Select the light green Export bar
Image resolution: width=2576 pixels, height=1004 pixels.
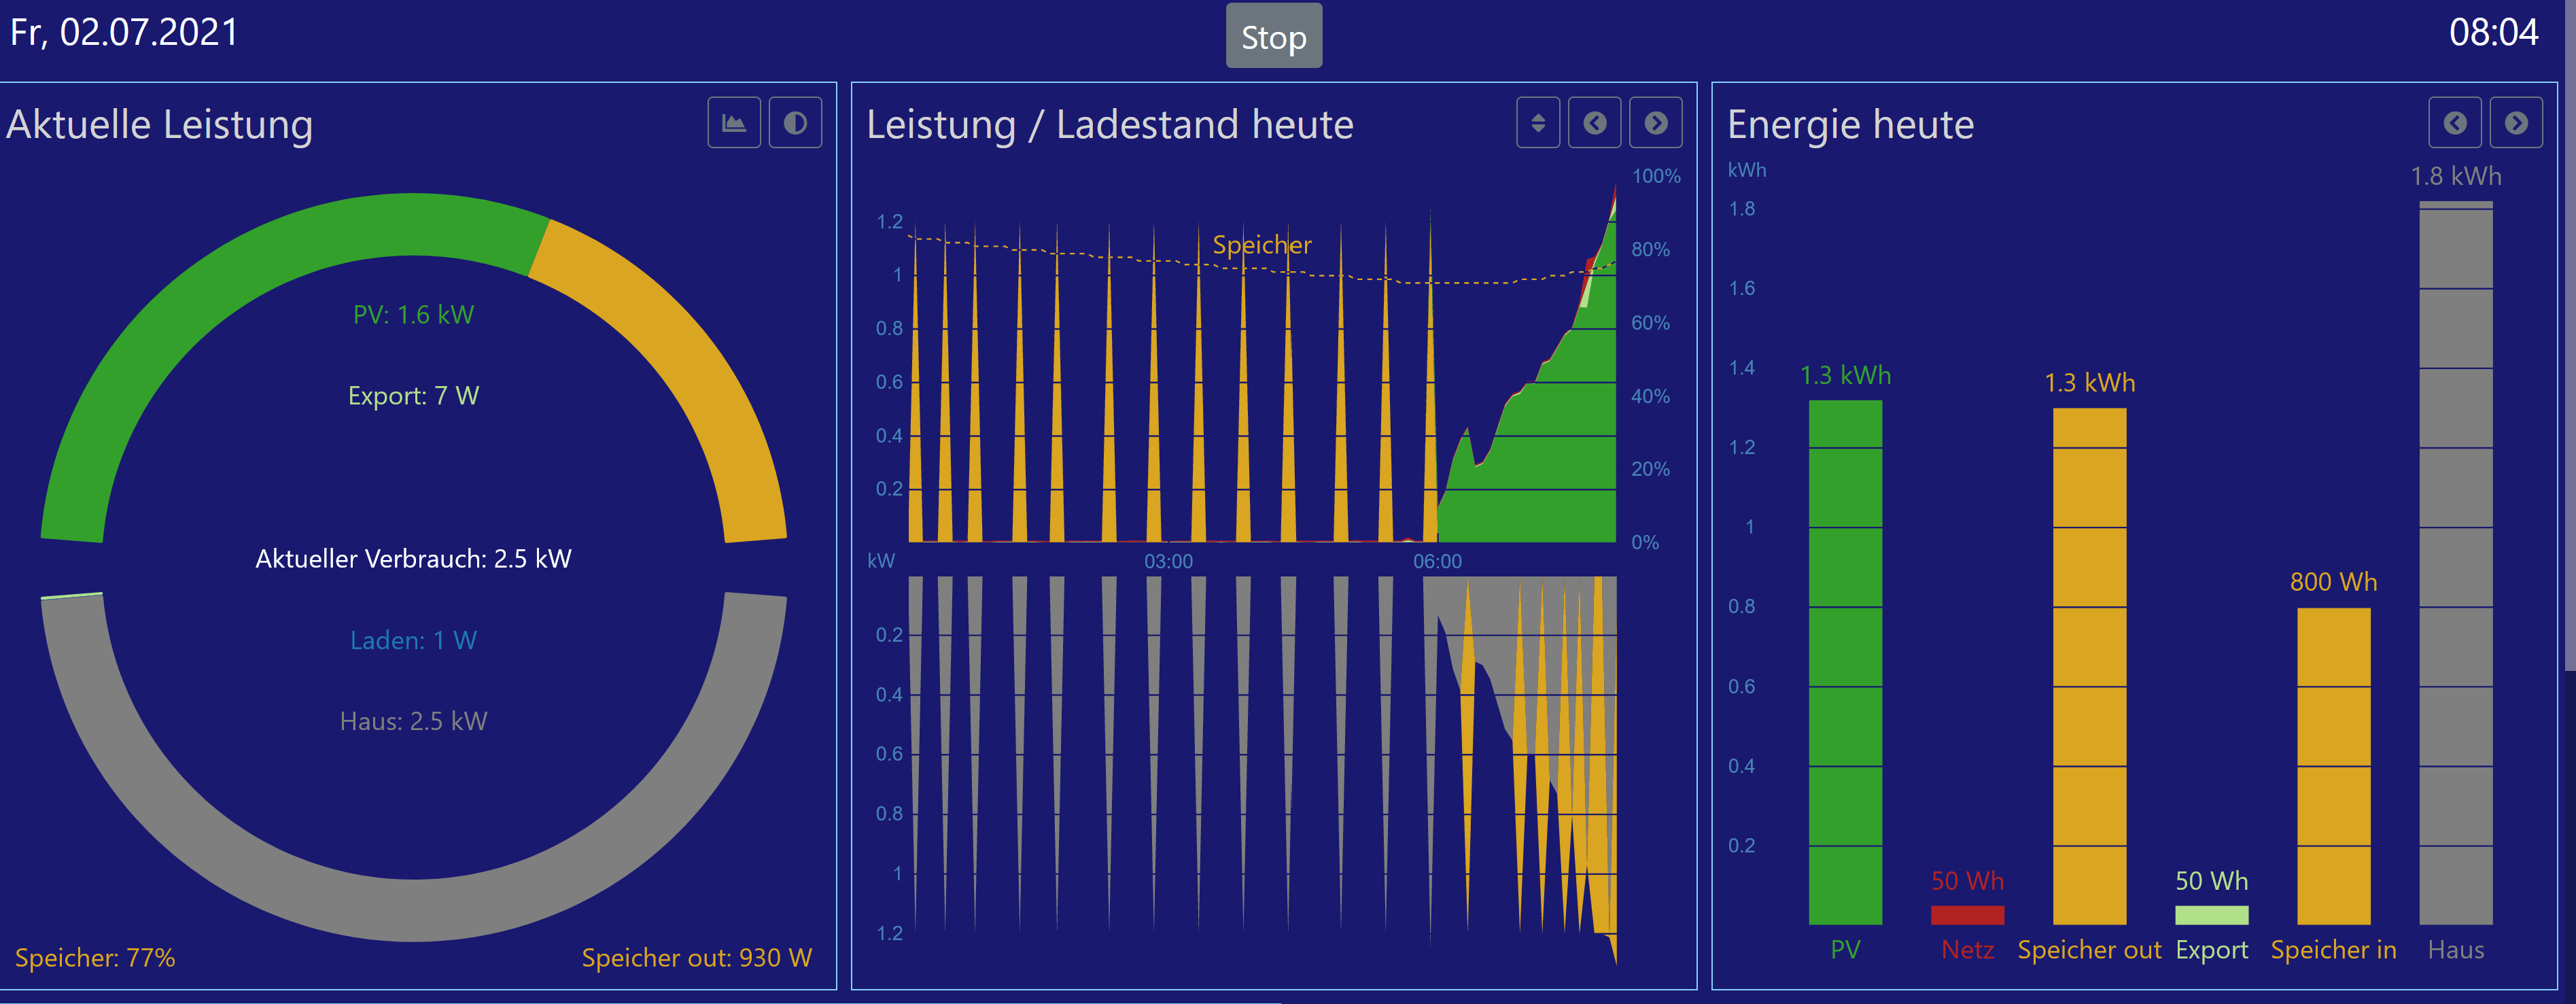[2211, 915]
